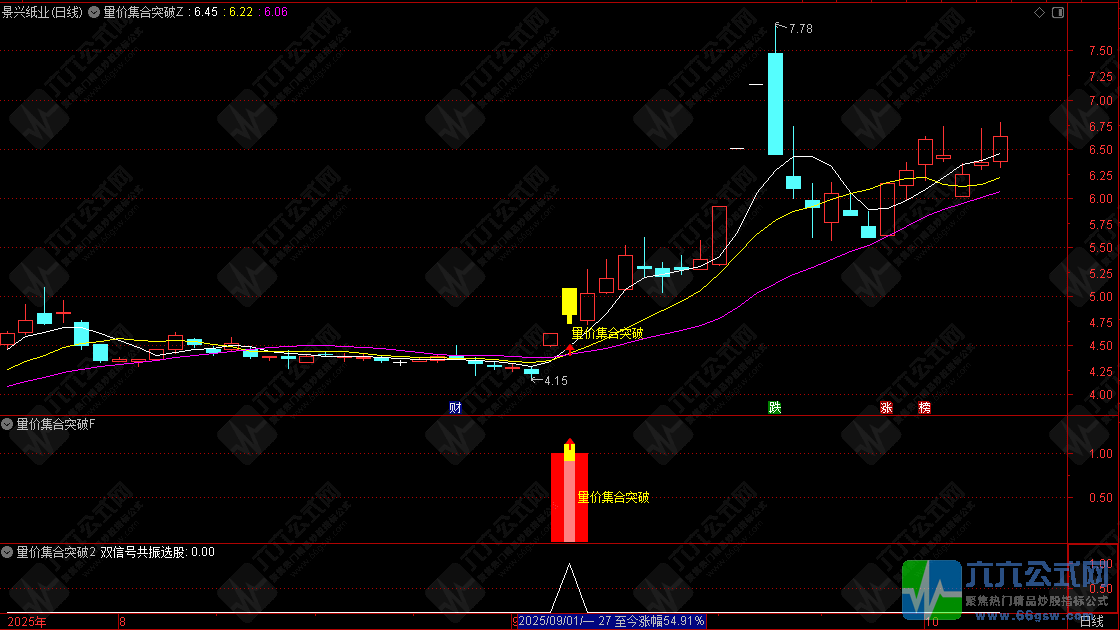
Task: Click the 7.78 high price label
Action: pos(801,29)
